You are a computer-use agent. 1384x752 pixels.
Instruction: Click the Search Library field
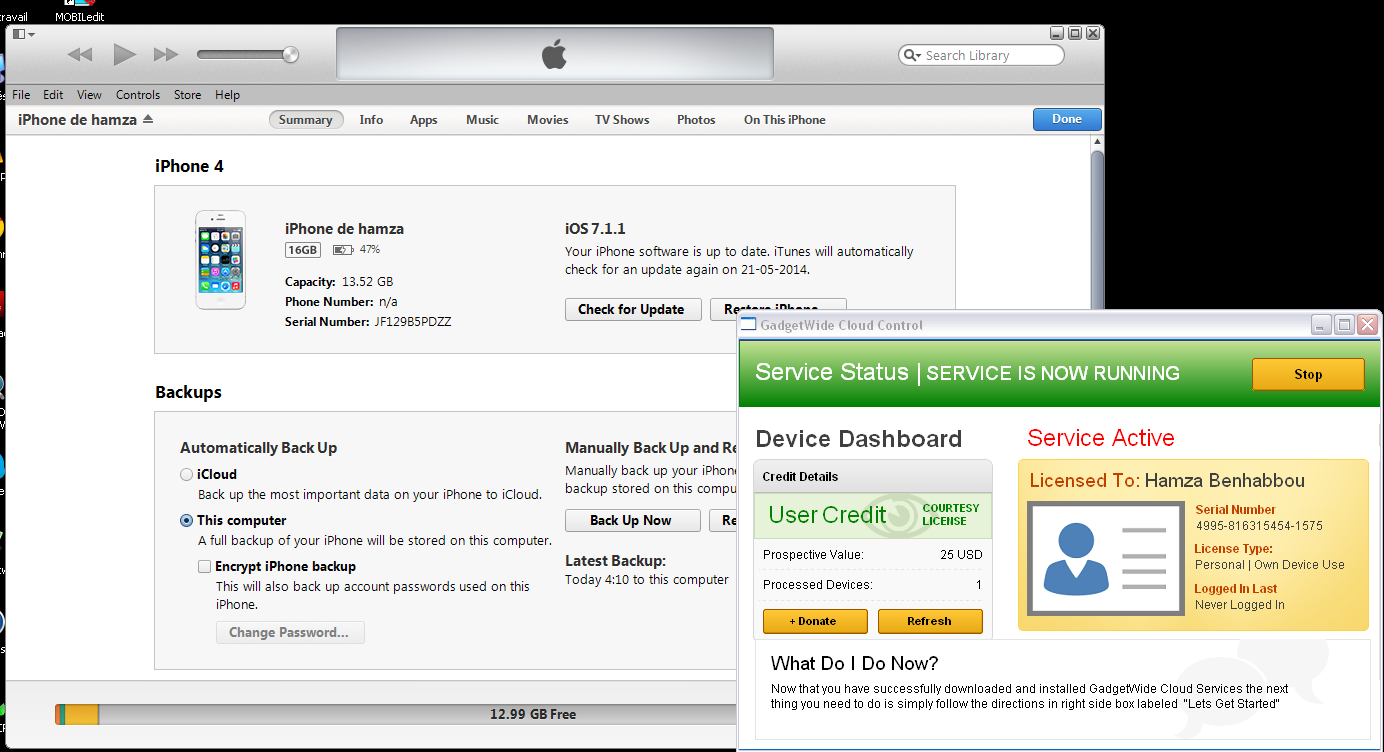[981, 56]
